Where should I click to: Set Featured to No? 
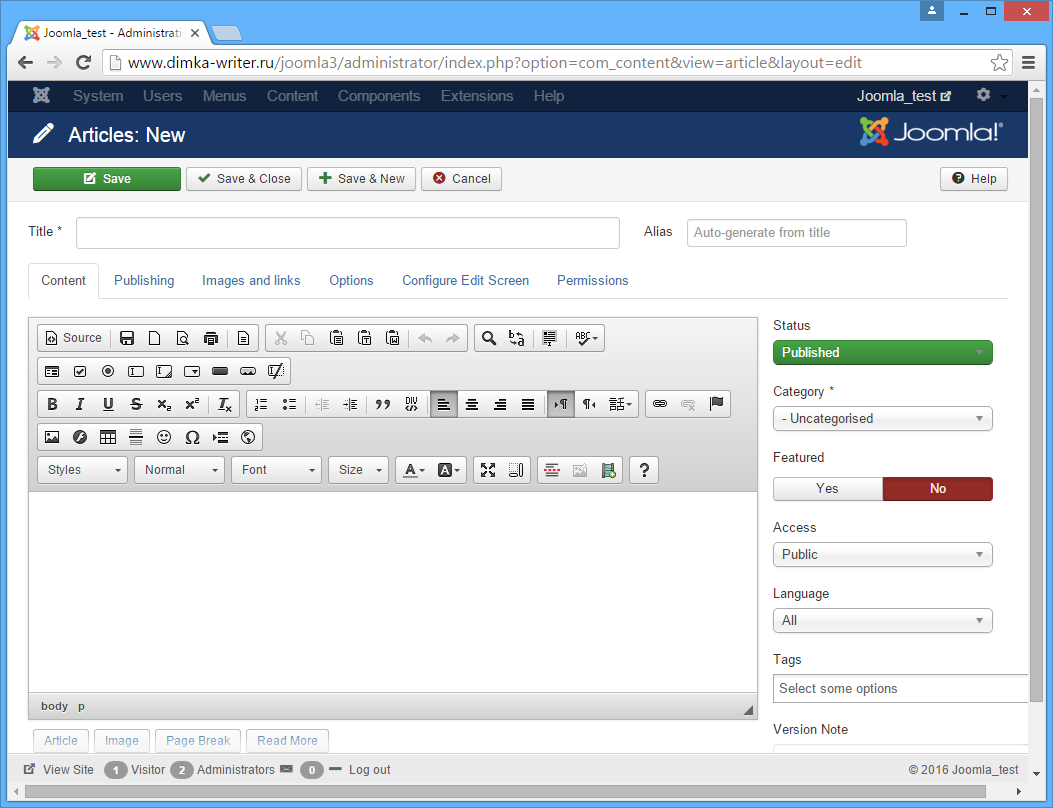tap(937, 489)
